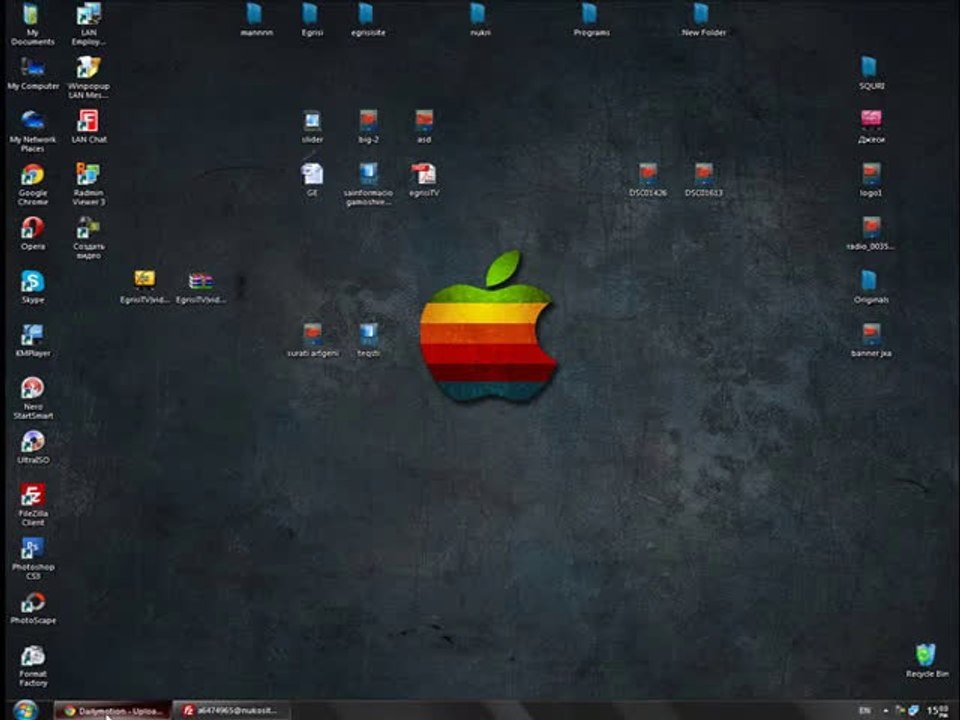960x720 pixels.
Task: Open Winpopup LAN Mes... shortcut
Action: (89, 77)
